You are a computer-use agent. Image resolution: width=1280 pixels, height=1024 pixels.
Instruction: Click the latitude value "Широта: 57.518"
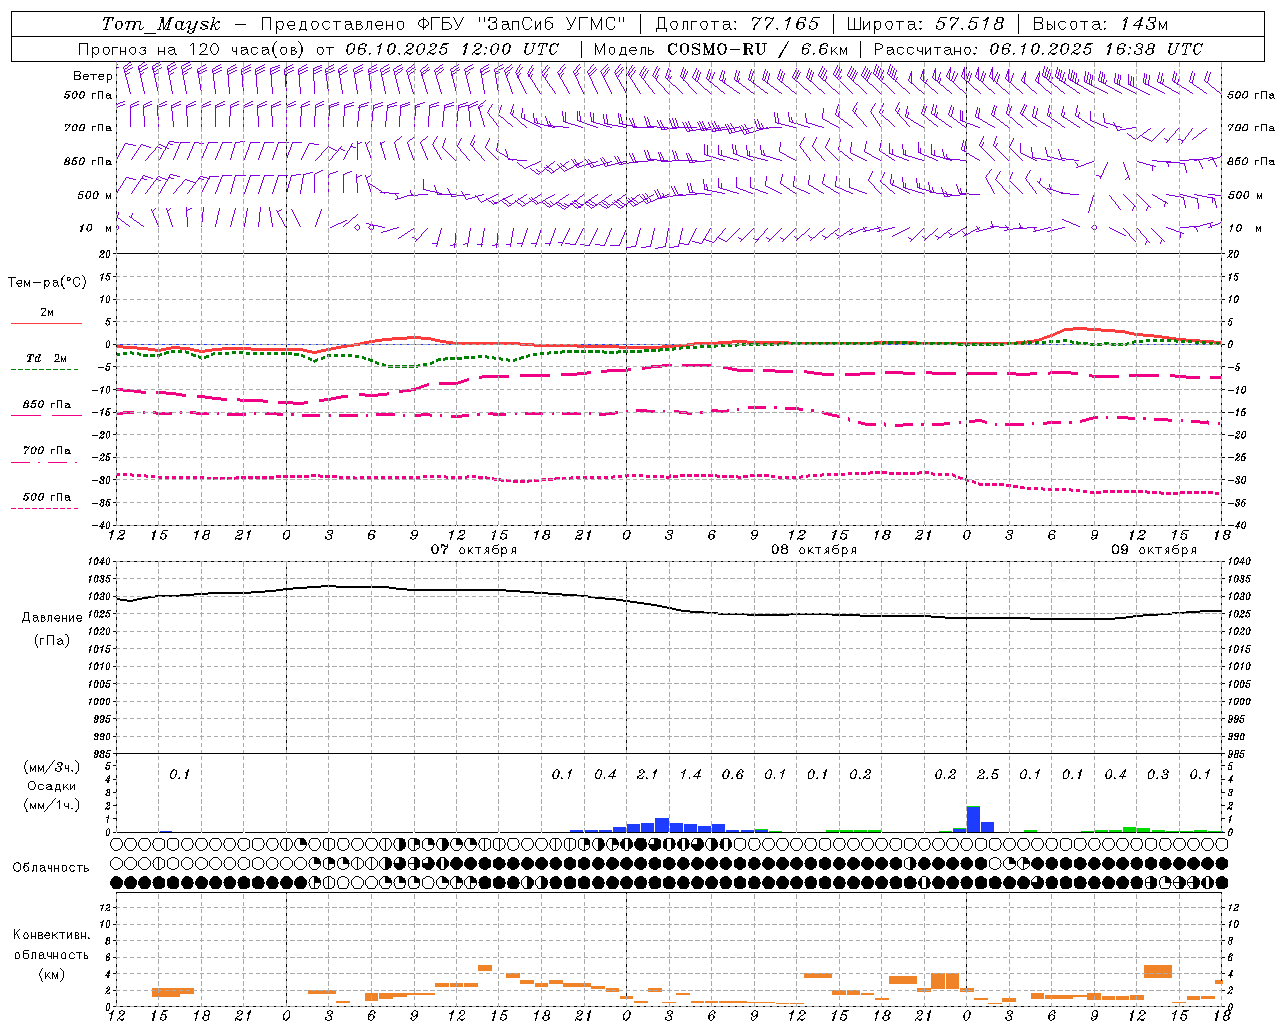(x=926, y=24)
